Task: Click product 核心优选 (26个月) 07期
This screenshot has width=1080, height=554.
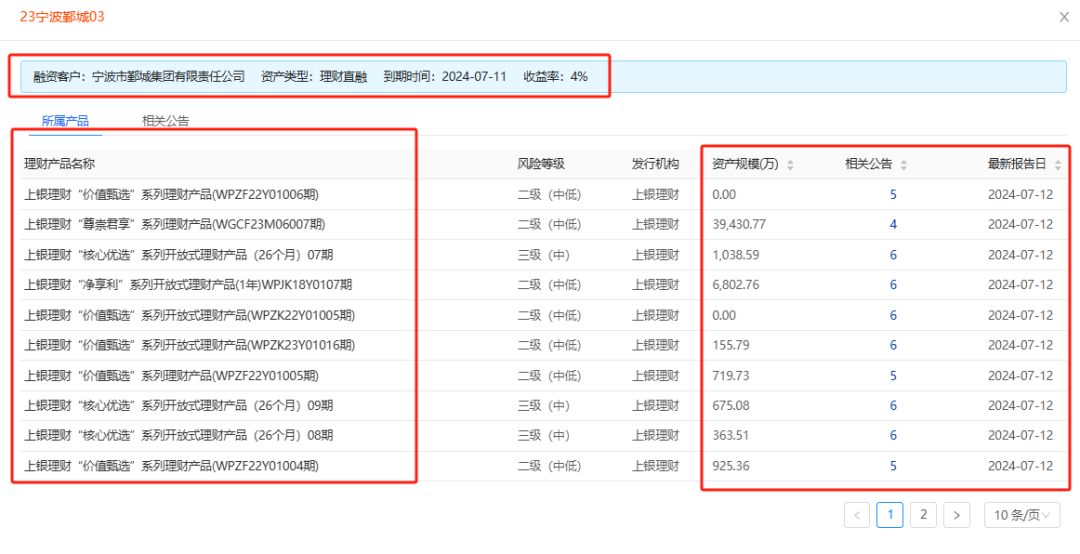Action: [x=179, y=255]
